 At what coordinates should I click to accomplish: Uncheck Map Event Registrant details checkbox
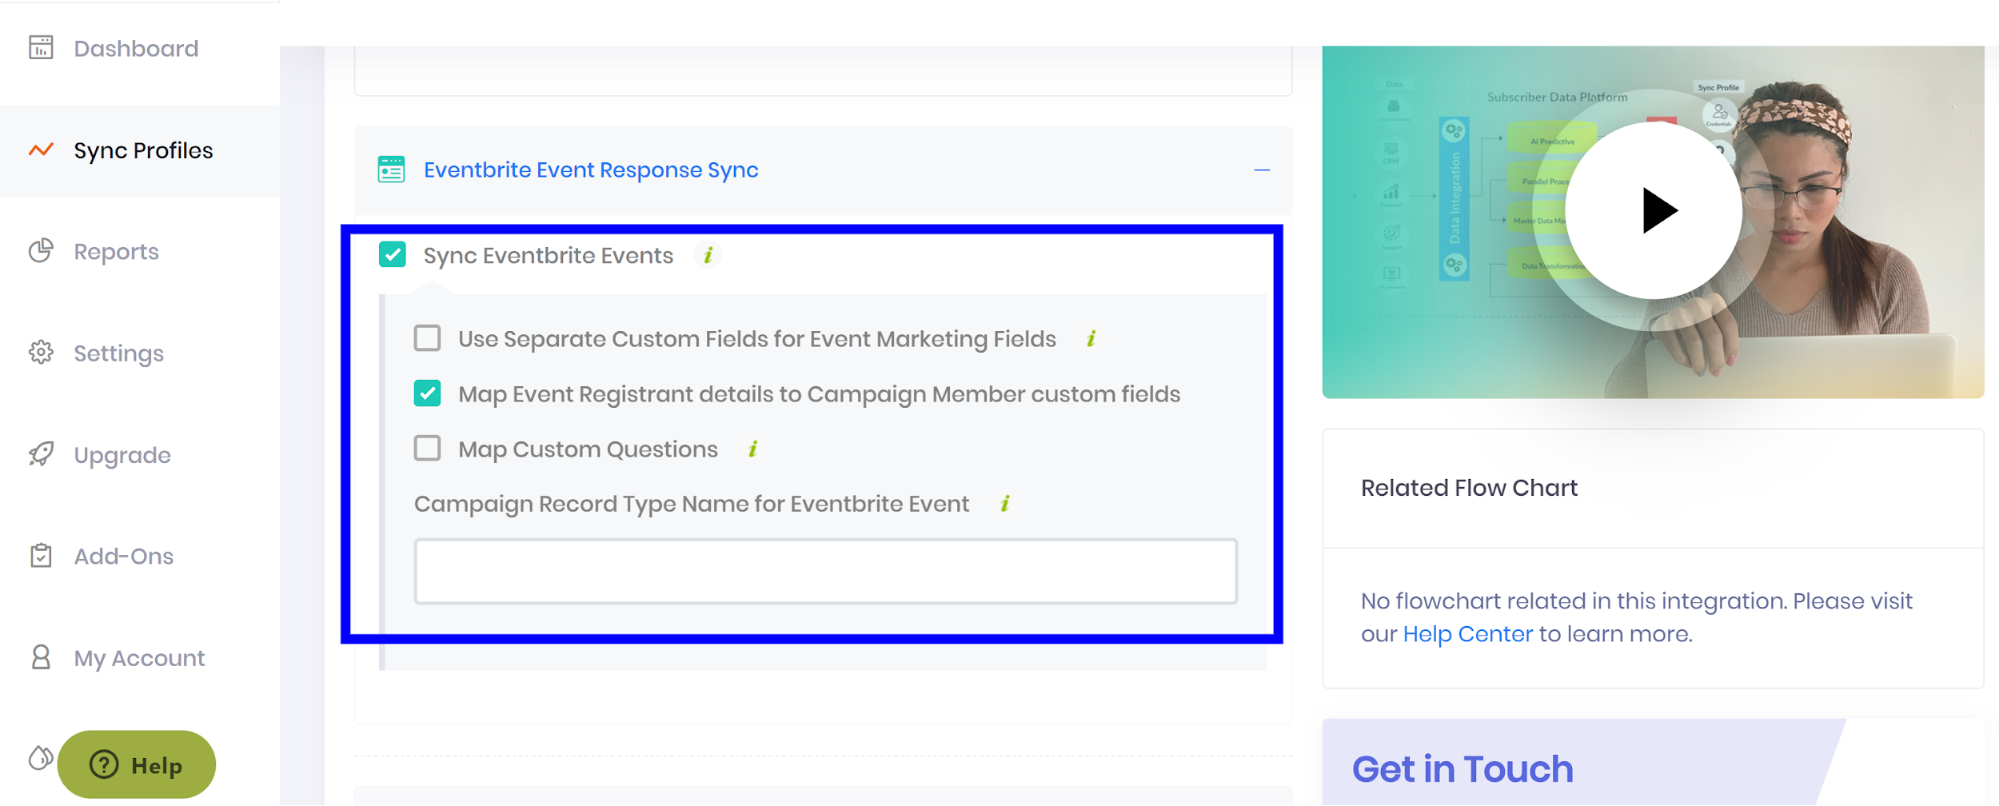427,393
